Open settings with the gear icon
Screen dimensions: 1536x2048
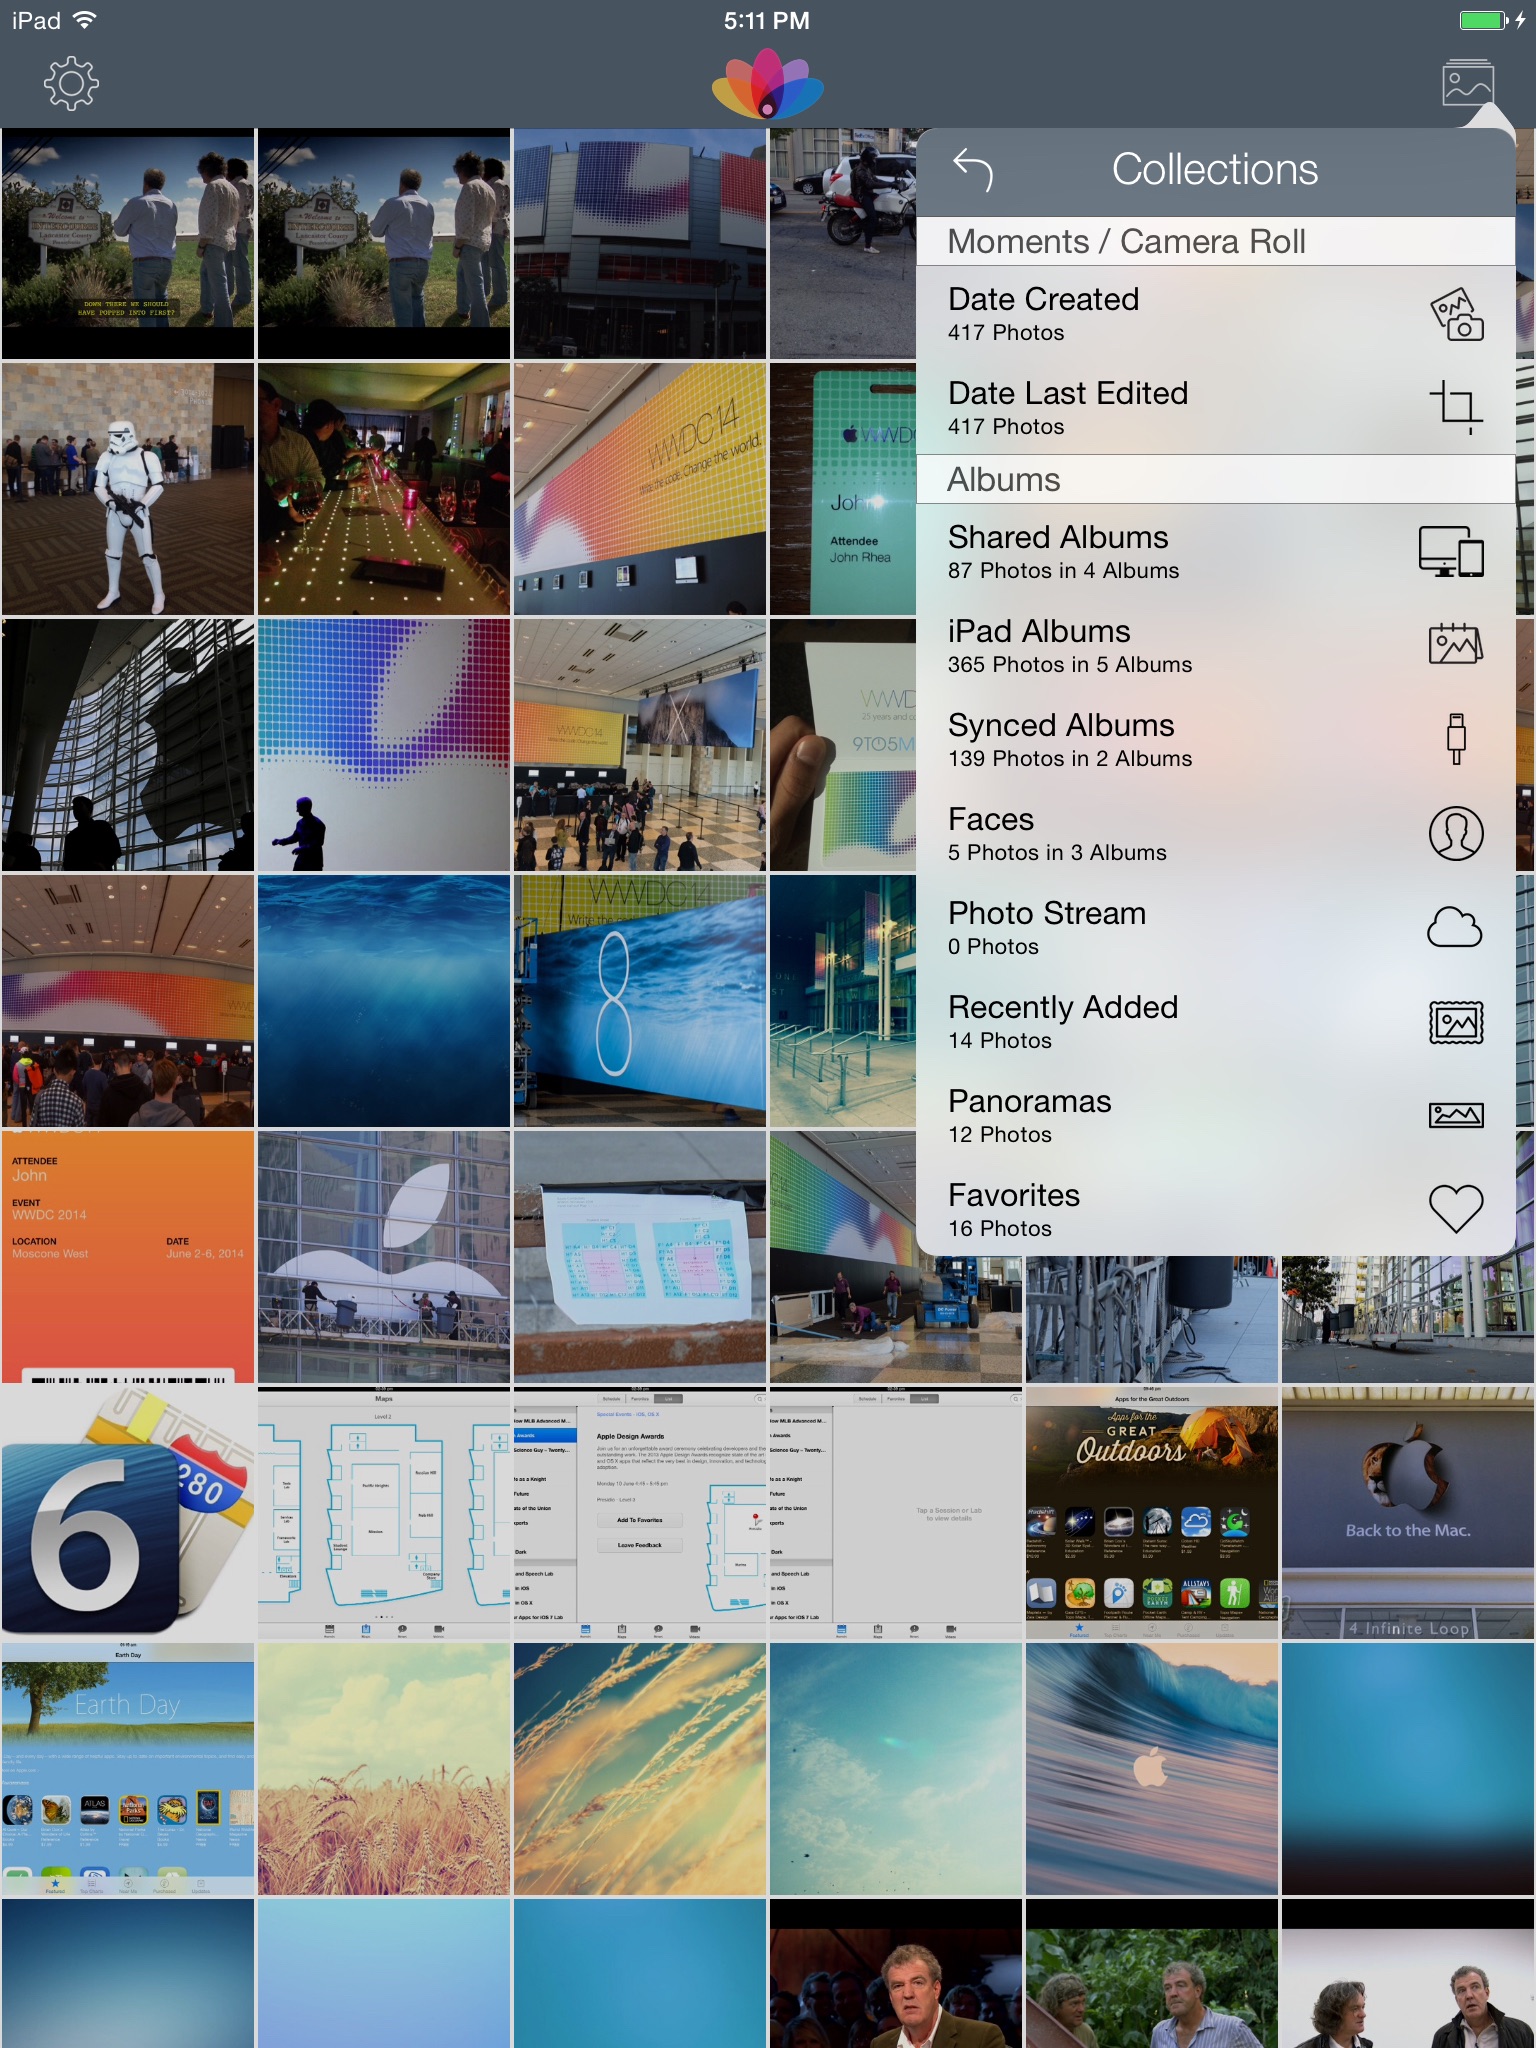(71, 84)
